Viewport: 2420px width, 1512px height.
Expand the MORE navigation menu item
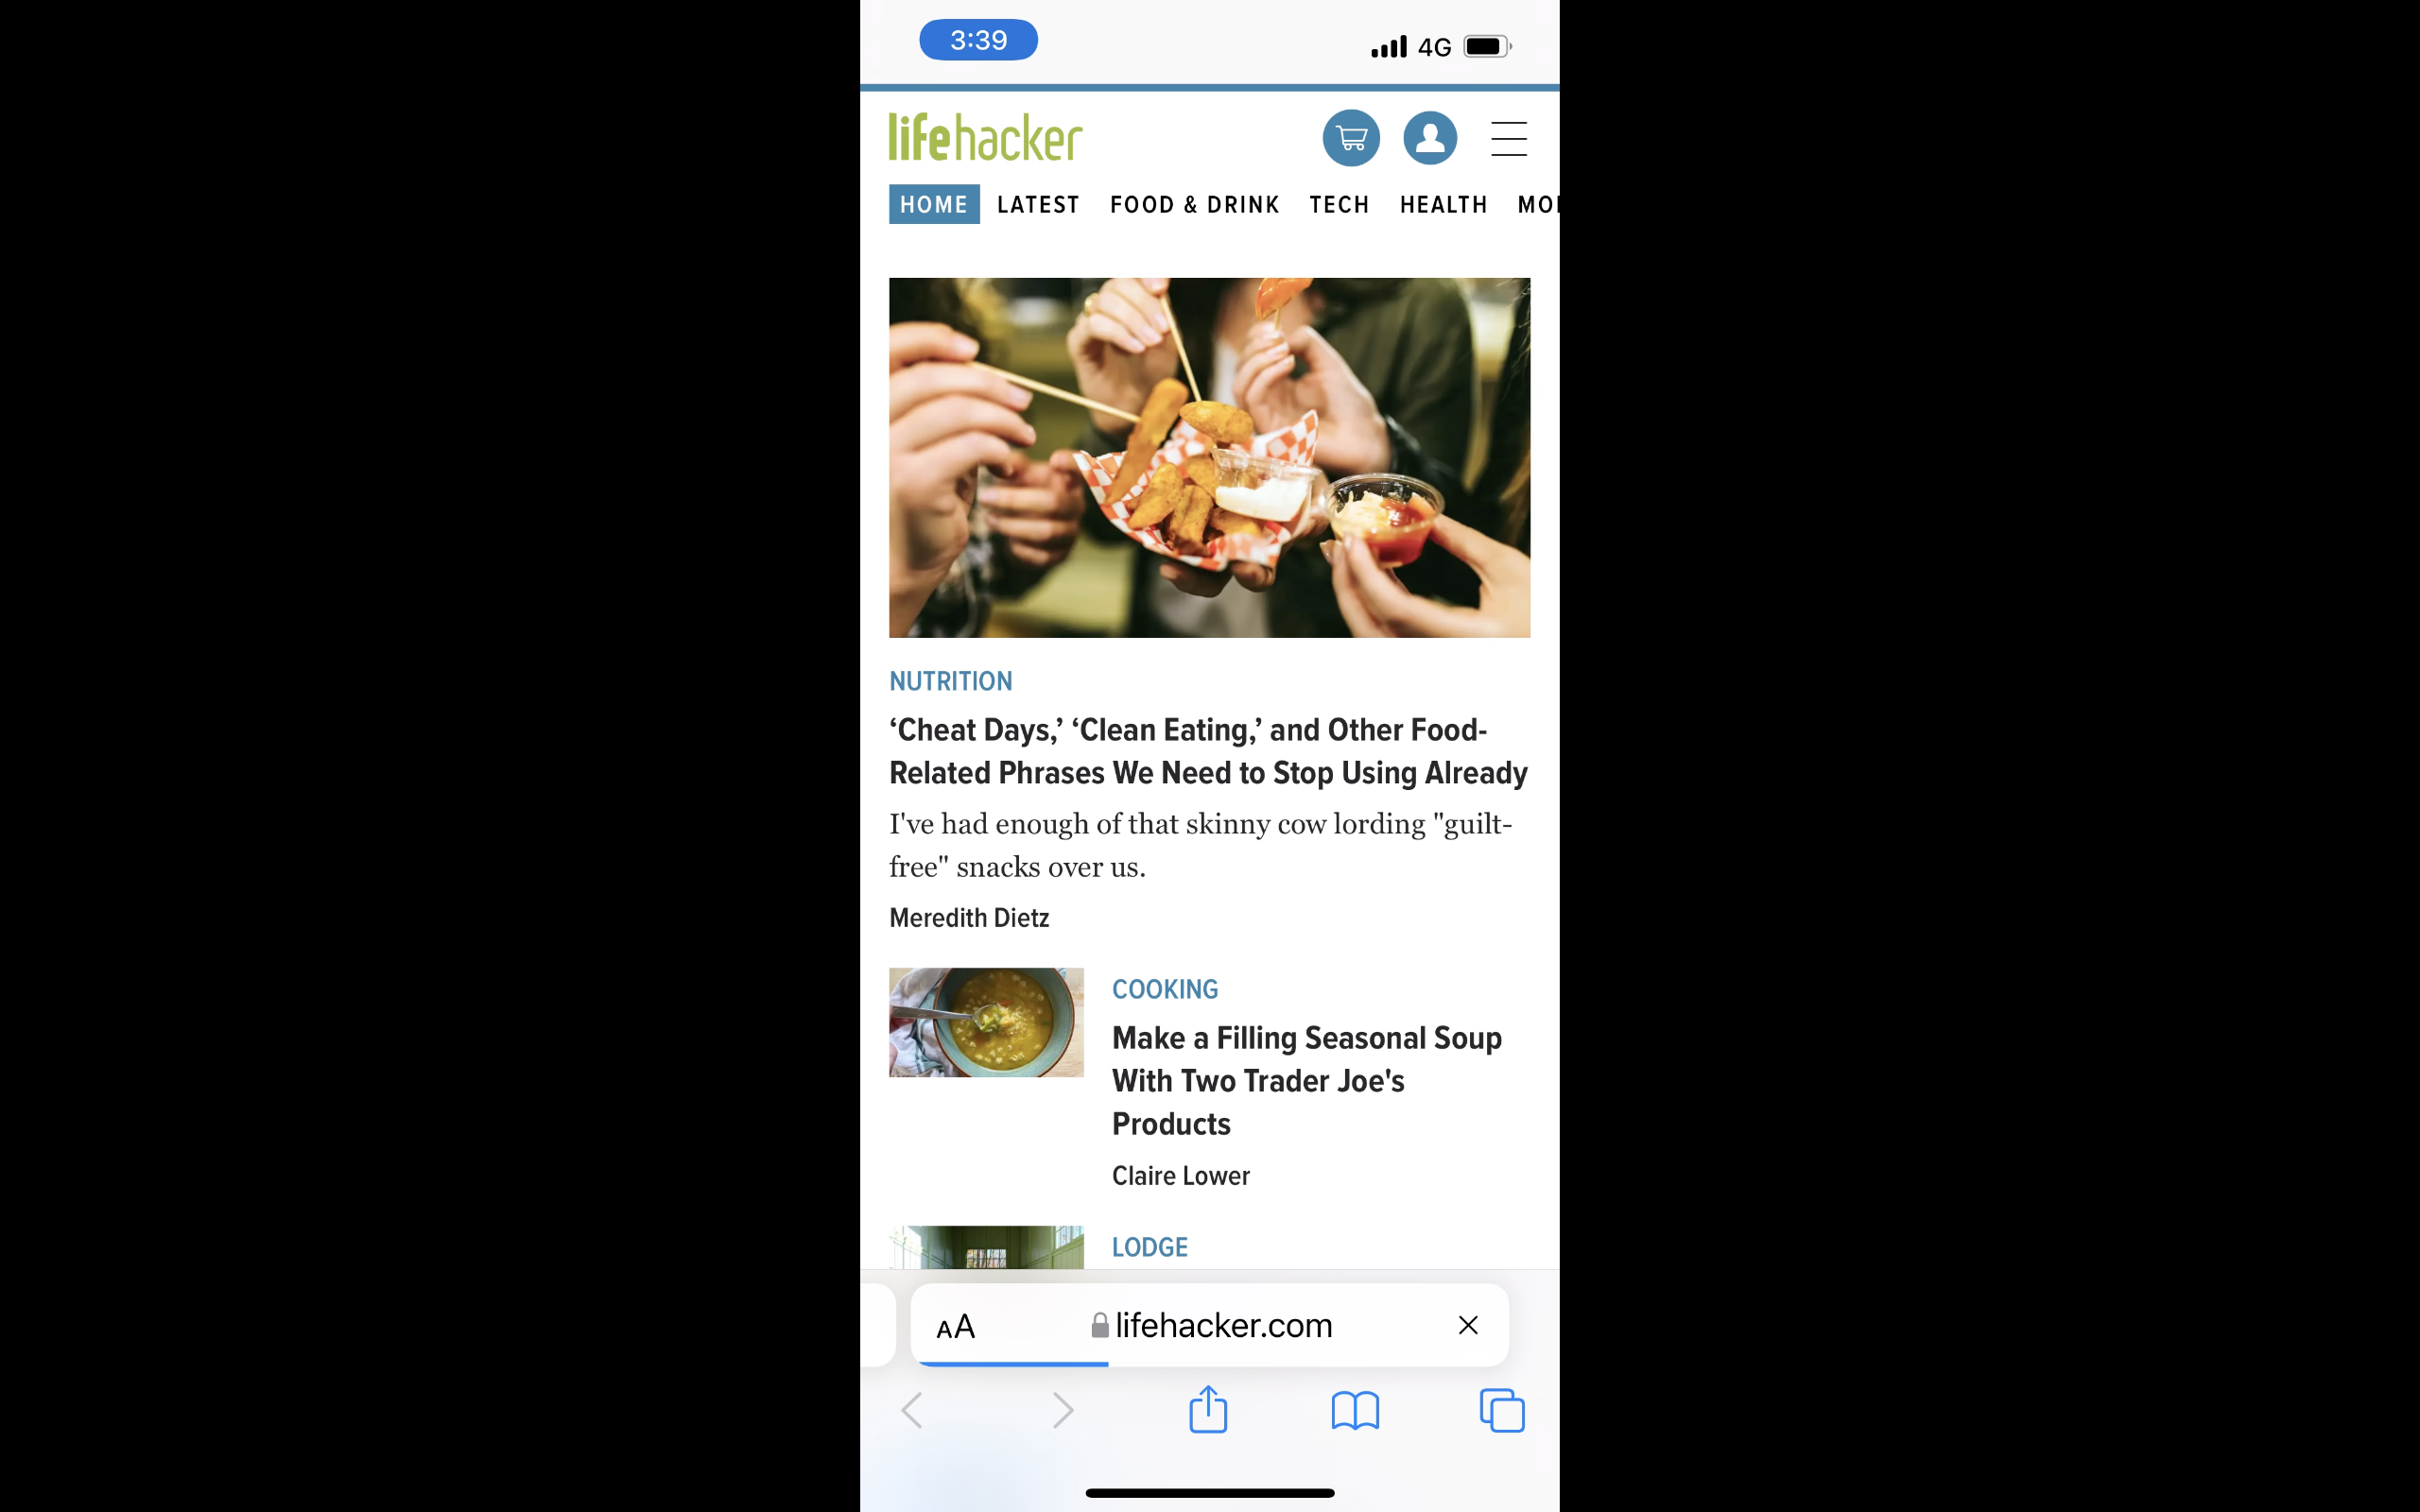(x=1537, y=204)
